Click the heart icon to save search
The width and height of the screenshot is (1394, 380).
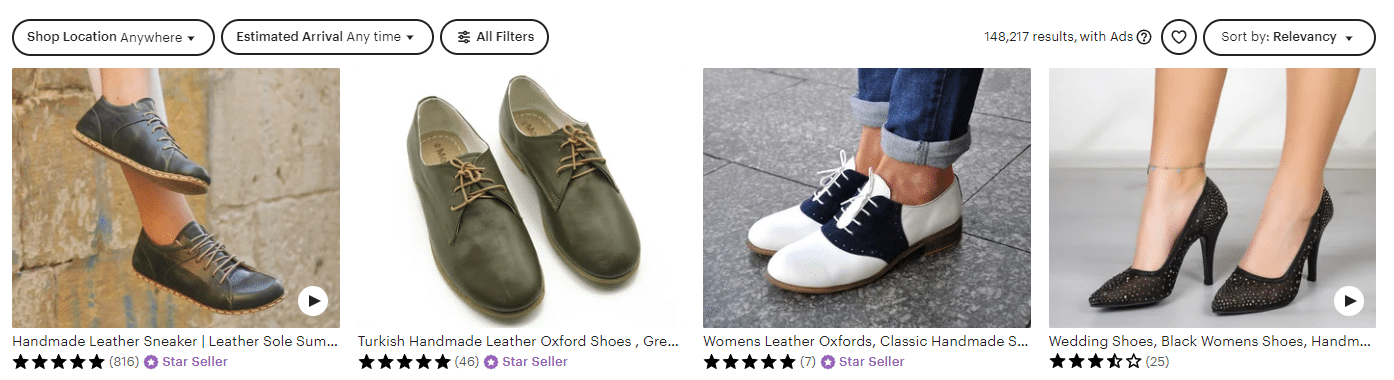pos(1178,37)
